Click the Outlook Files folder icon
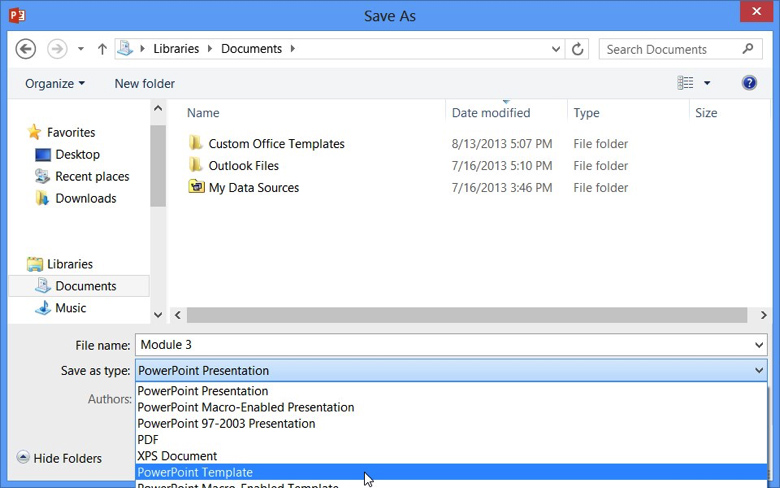Image resolution: width=780 pixels, height=488 pixels. click(x=196, y=165)
